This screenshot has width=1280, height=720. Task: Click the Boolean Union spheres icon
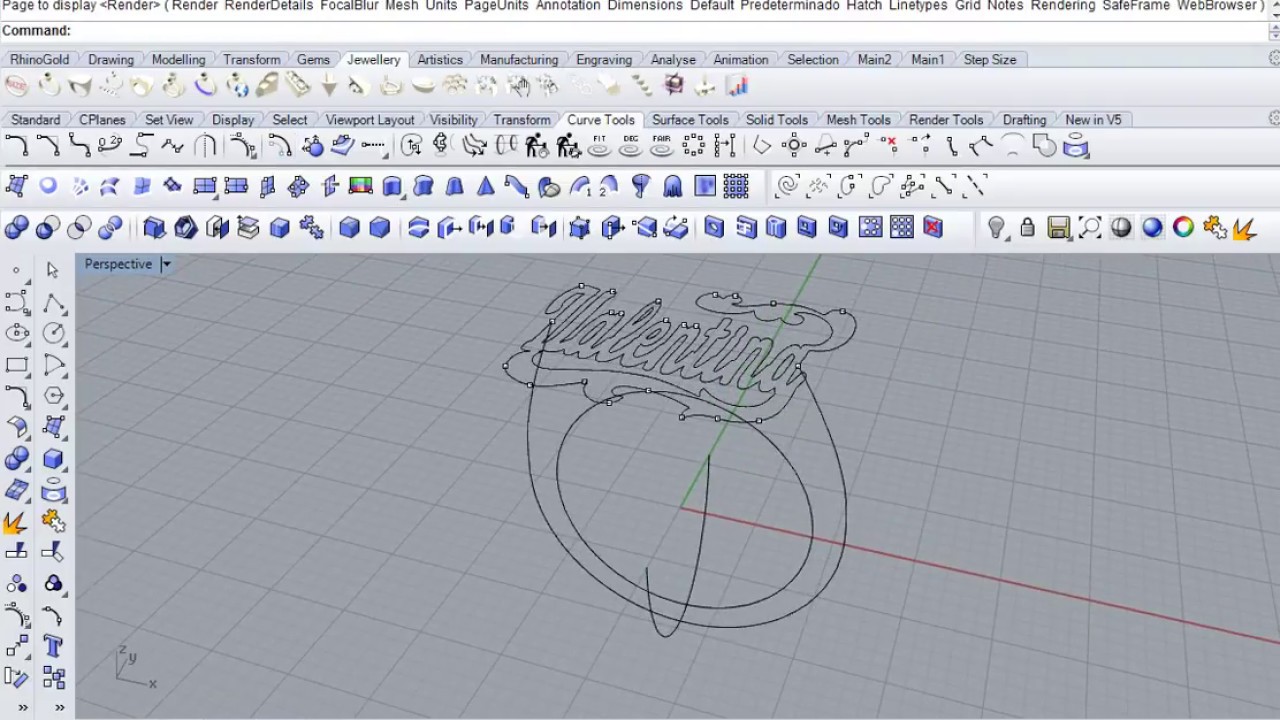click(x=16, y=228)
